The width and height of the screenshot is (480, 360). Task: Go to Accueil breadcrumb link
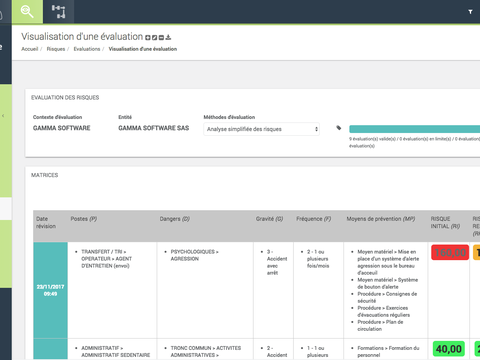(30, 49)
